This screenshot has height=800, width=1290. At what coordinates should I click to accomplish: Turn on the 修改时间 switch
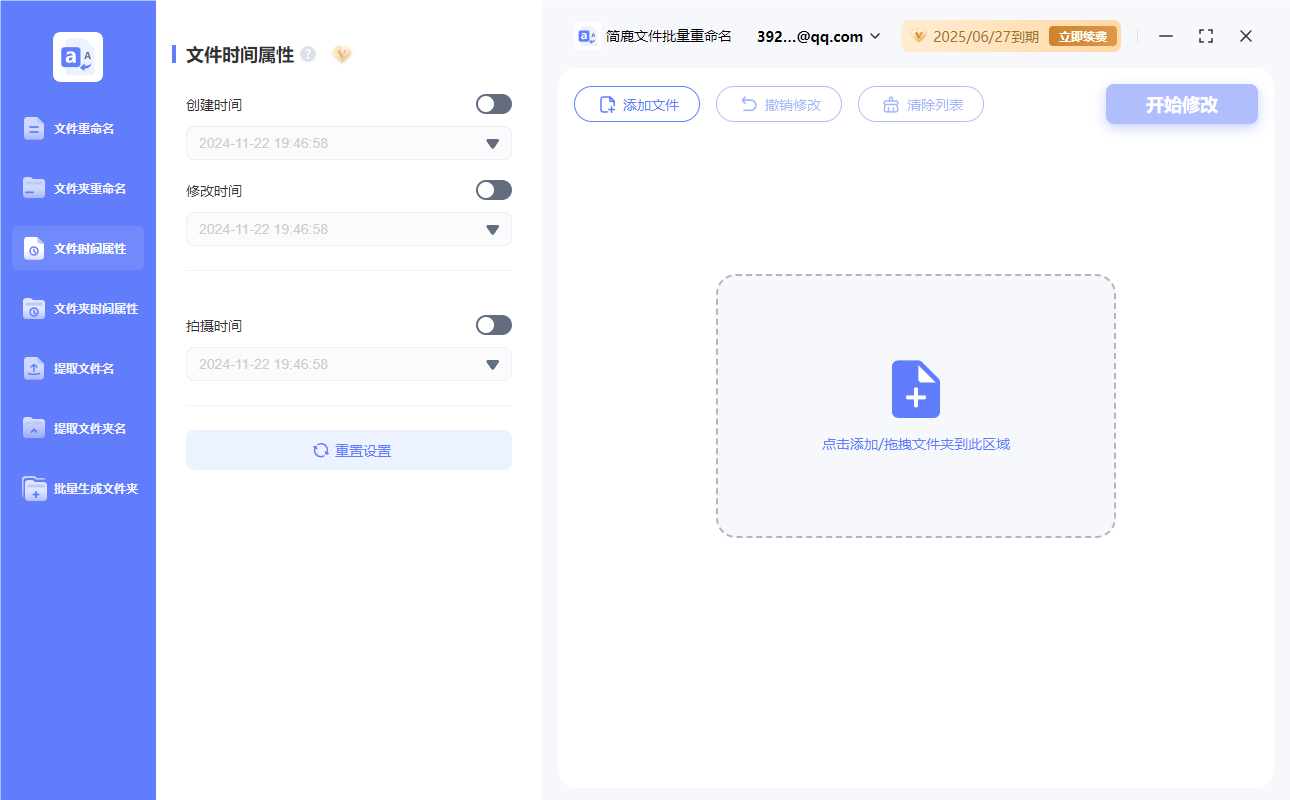(x=493, y=190)
